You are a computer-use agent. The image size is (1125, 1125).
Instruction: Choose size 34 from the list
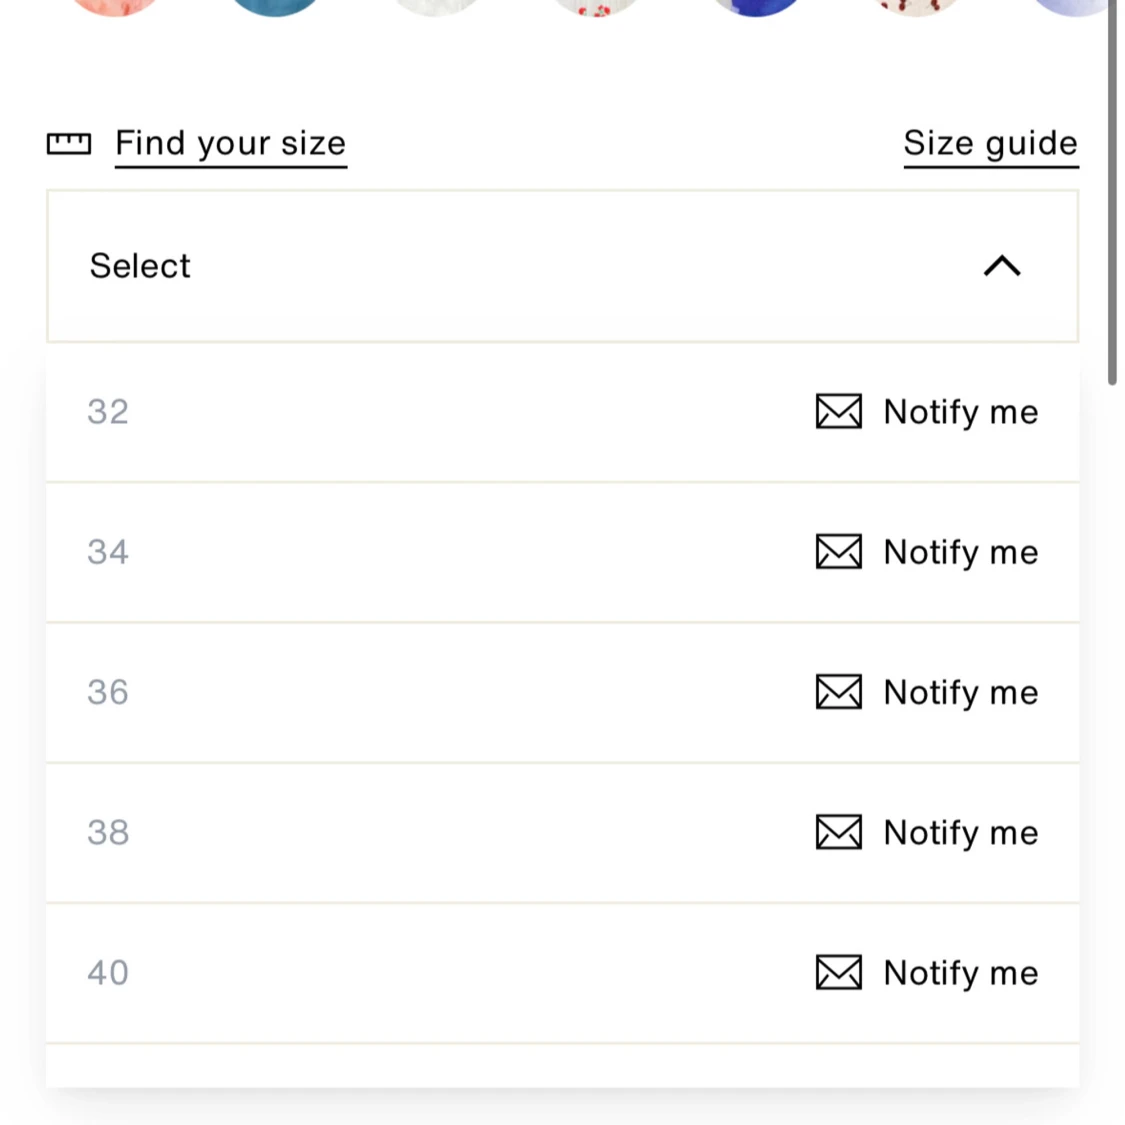click(x=108, y=552)
